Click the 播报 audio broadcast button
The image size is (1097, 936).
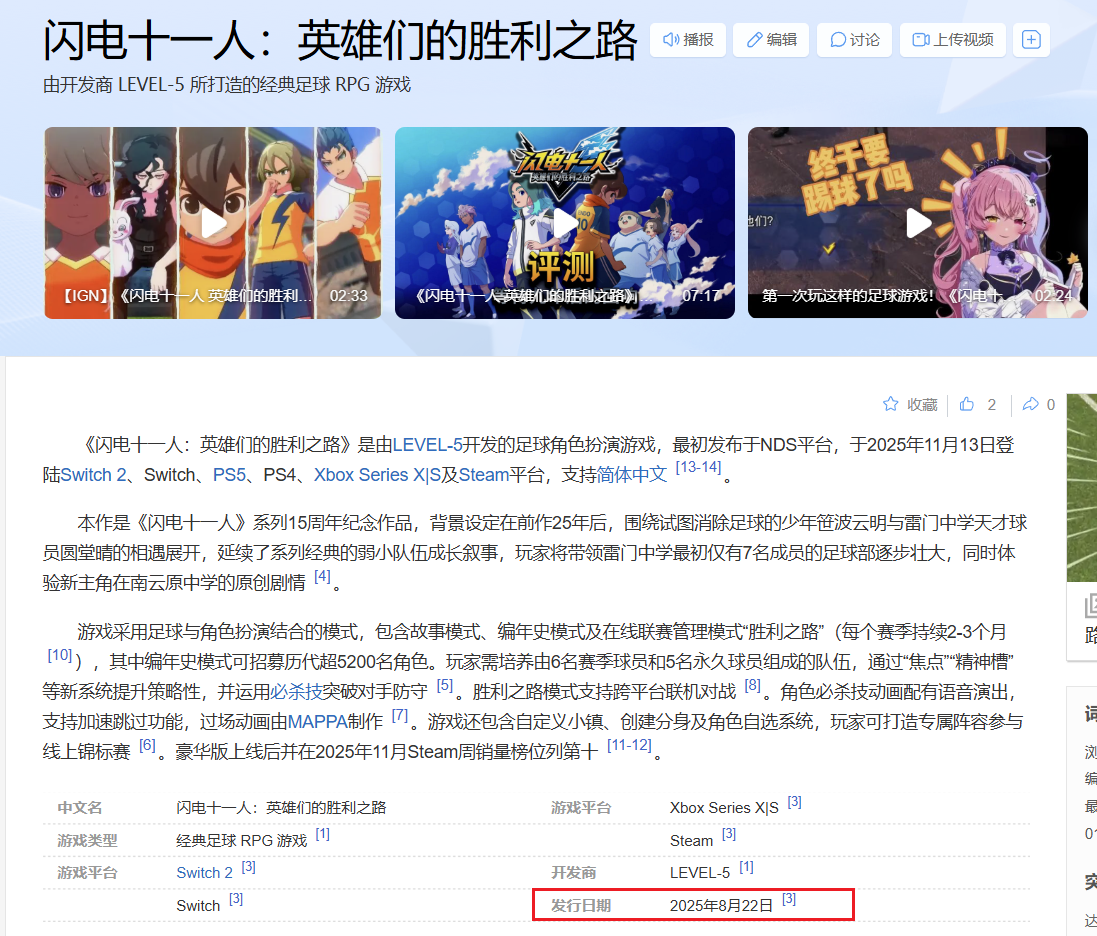coord(687,40)
